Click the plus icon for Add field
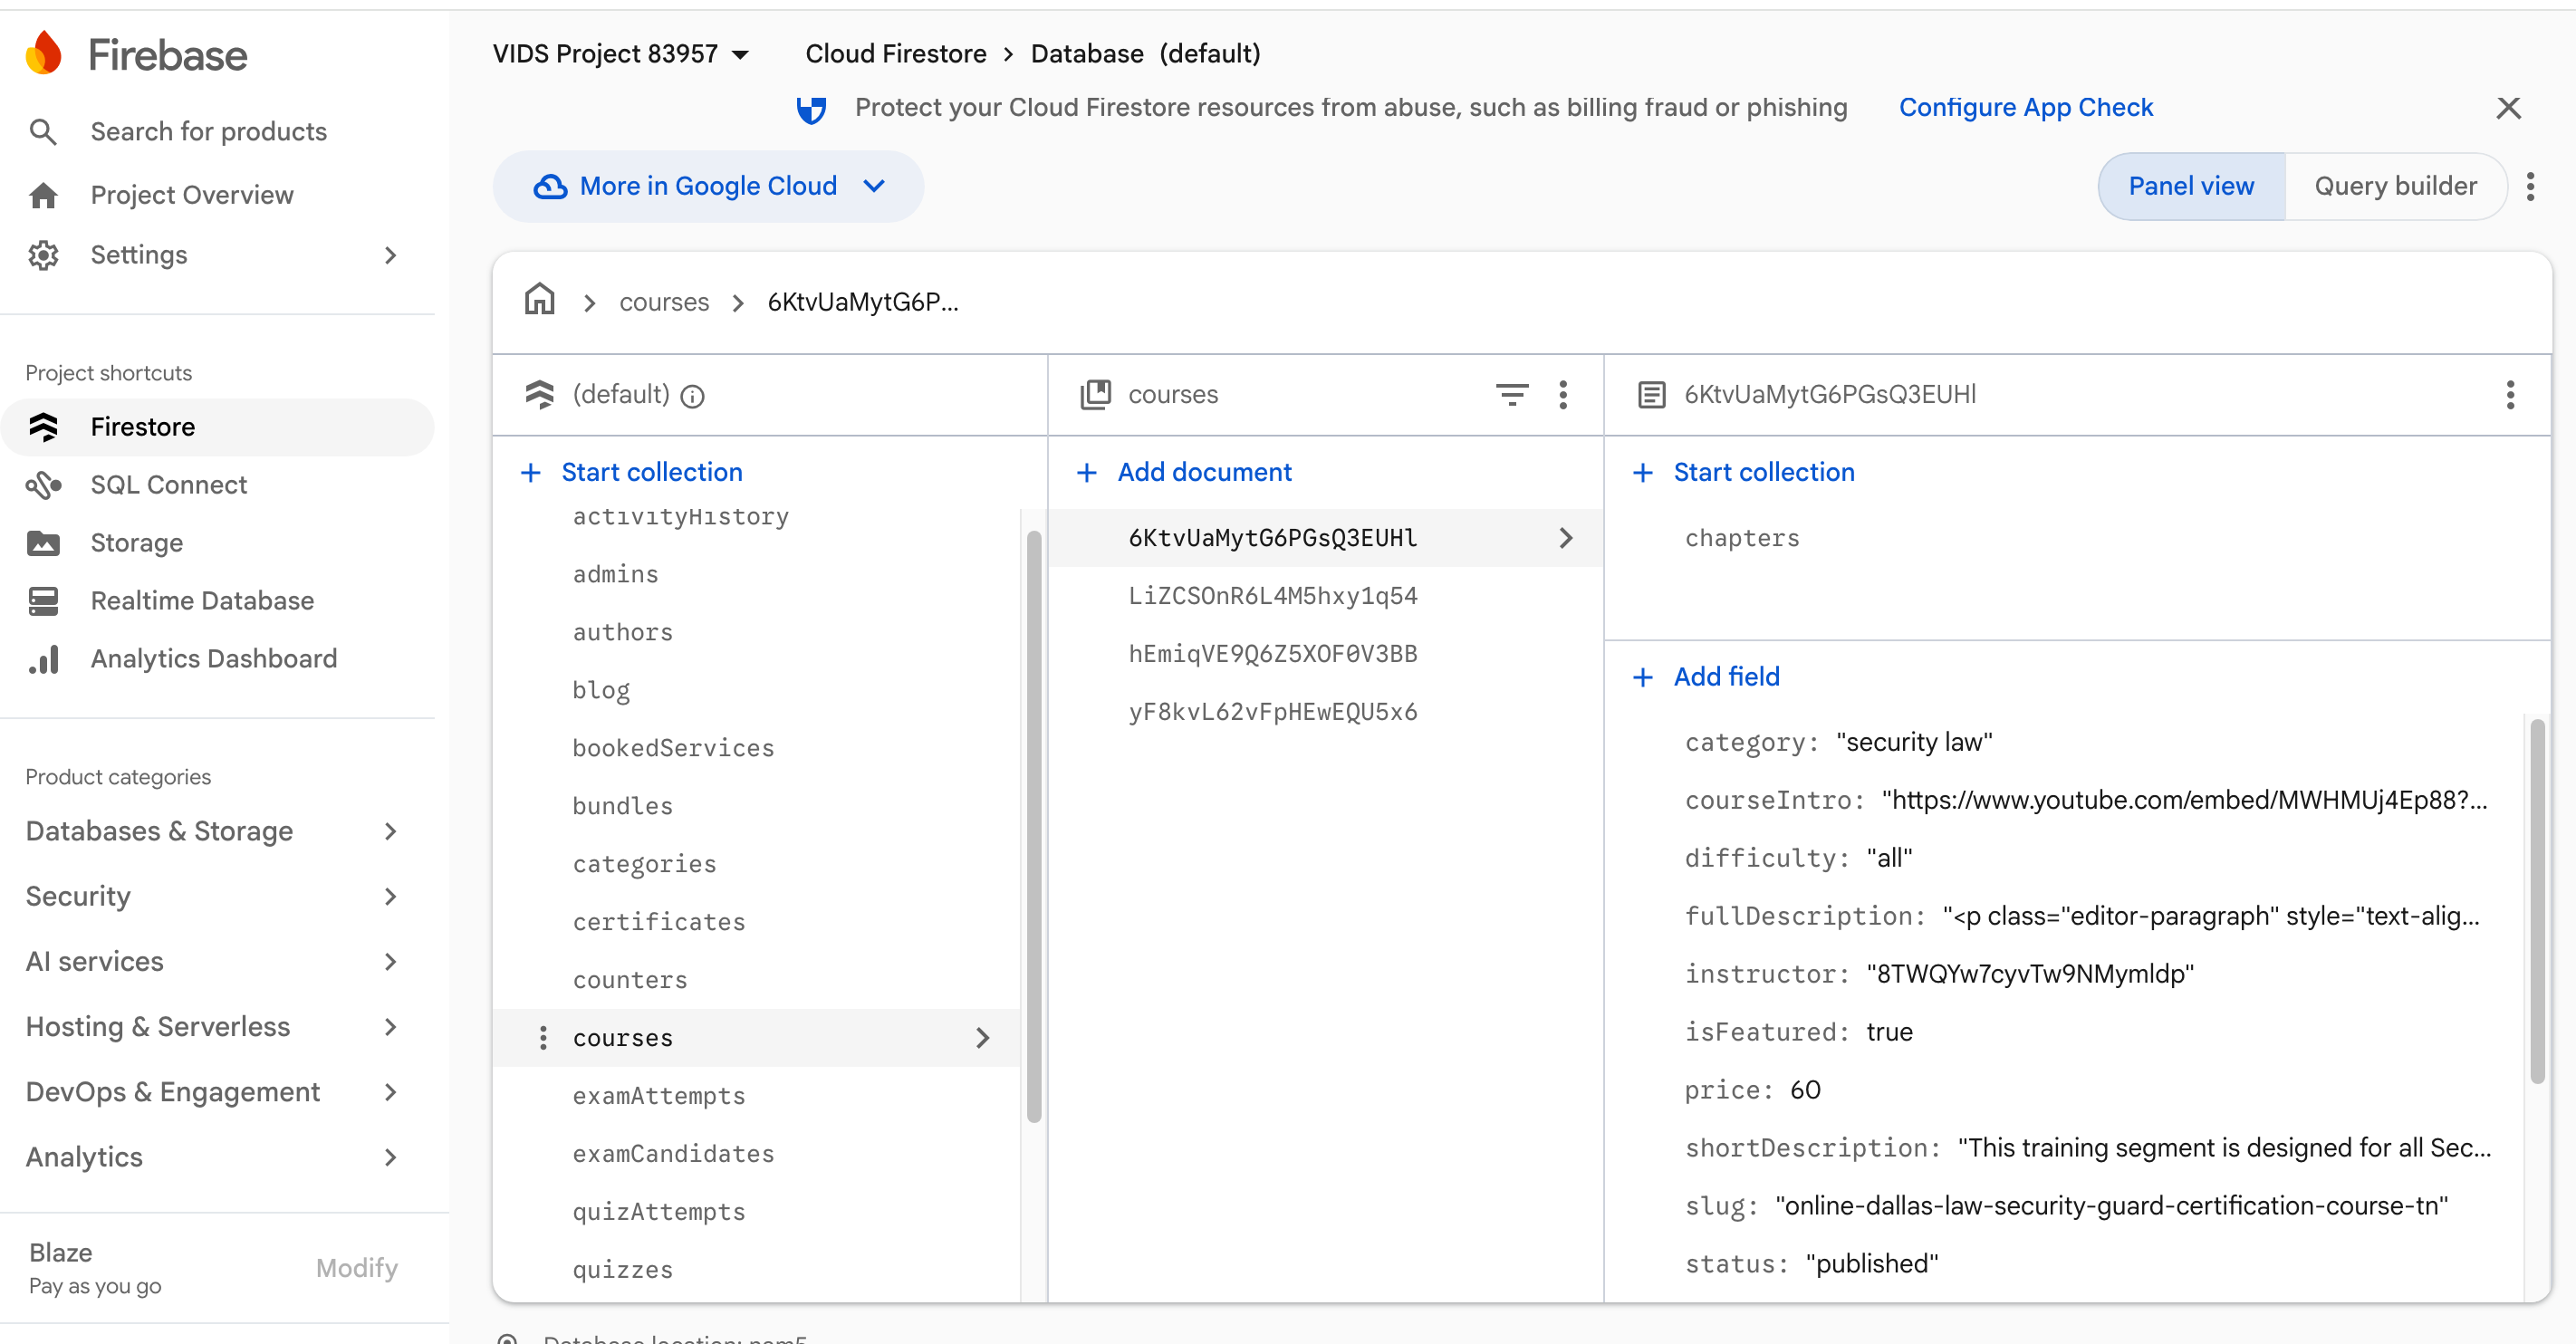 [x=1642, y=677]
